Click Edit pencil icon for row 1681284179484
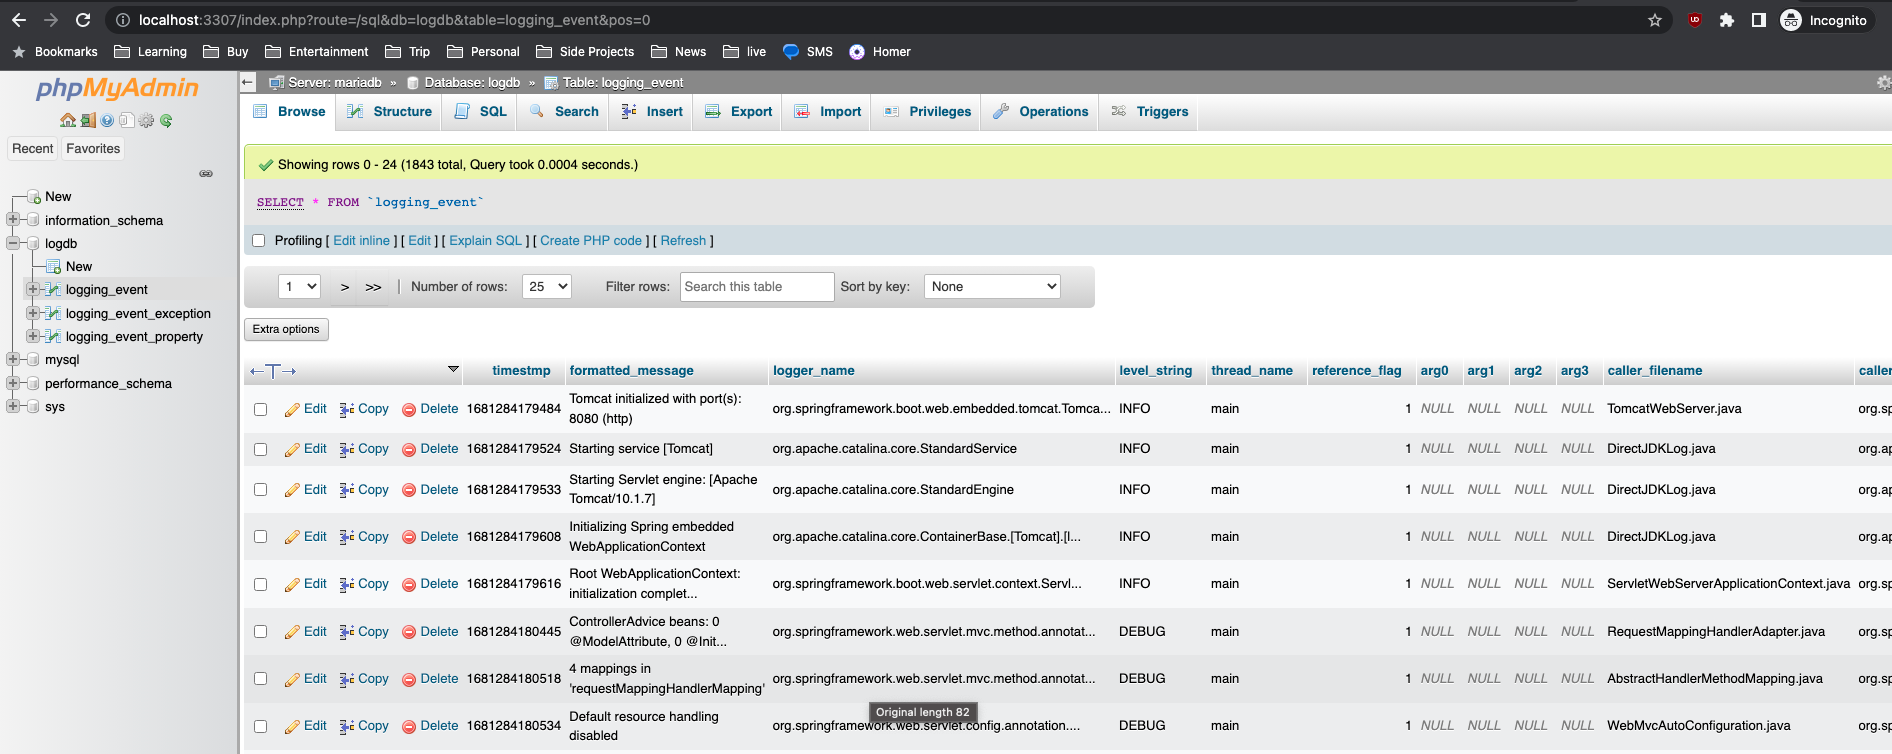 pyautogui.click(x=292, y=409)
